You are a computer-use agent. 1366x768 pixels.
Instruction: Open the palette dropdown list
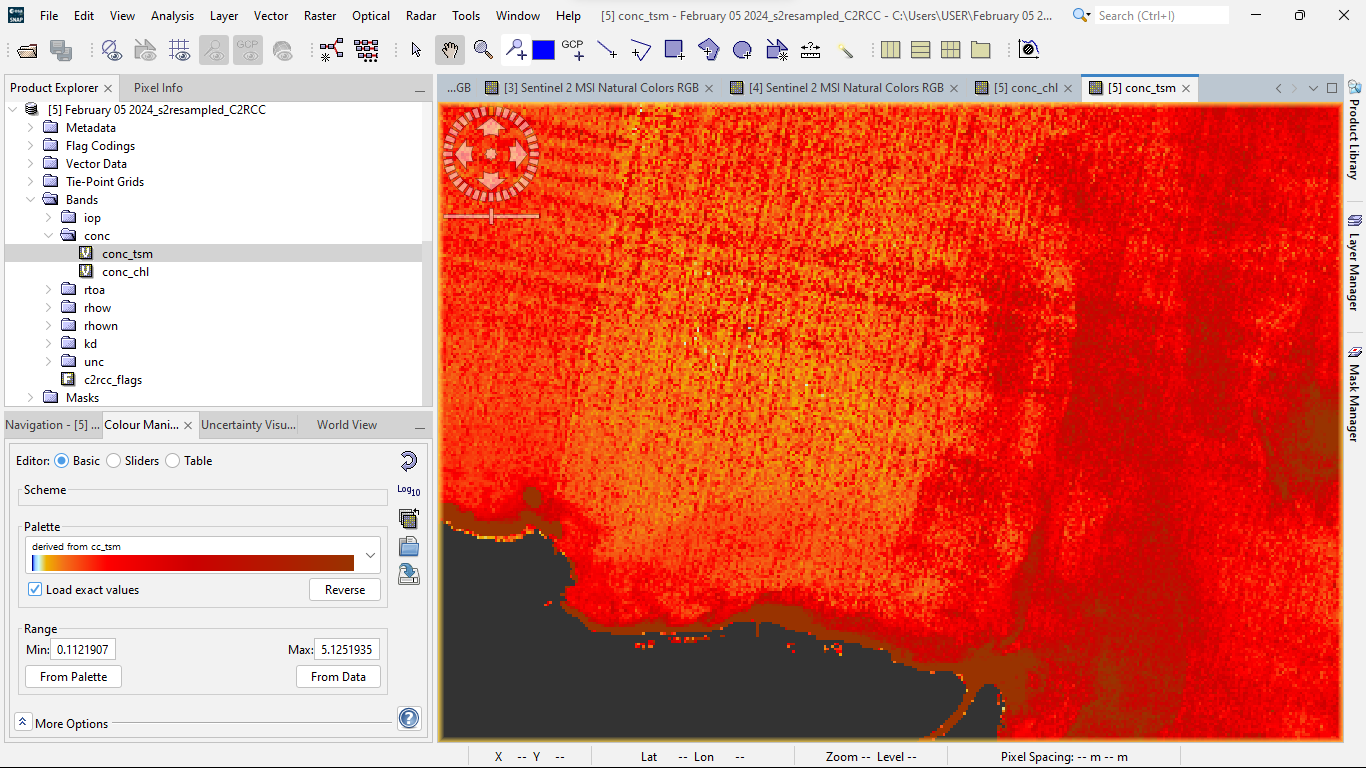click(x=371, y=555)
